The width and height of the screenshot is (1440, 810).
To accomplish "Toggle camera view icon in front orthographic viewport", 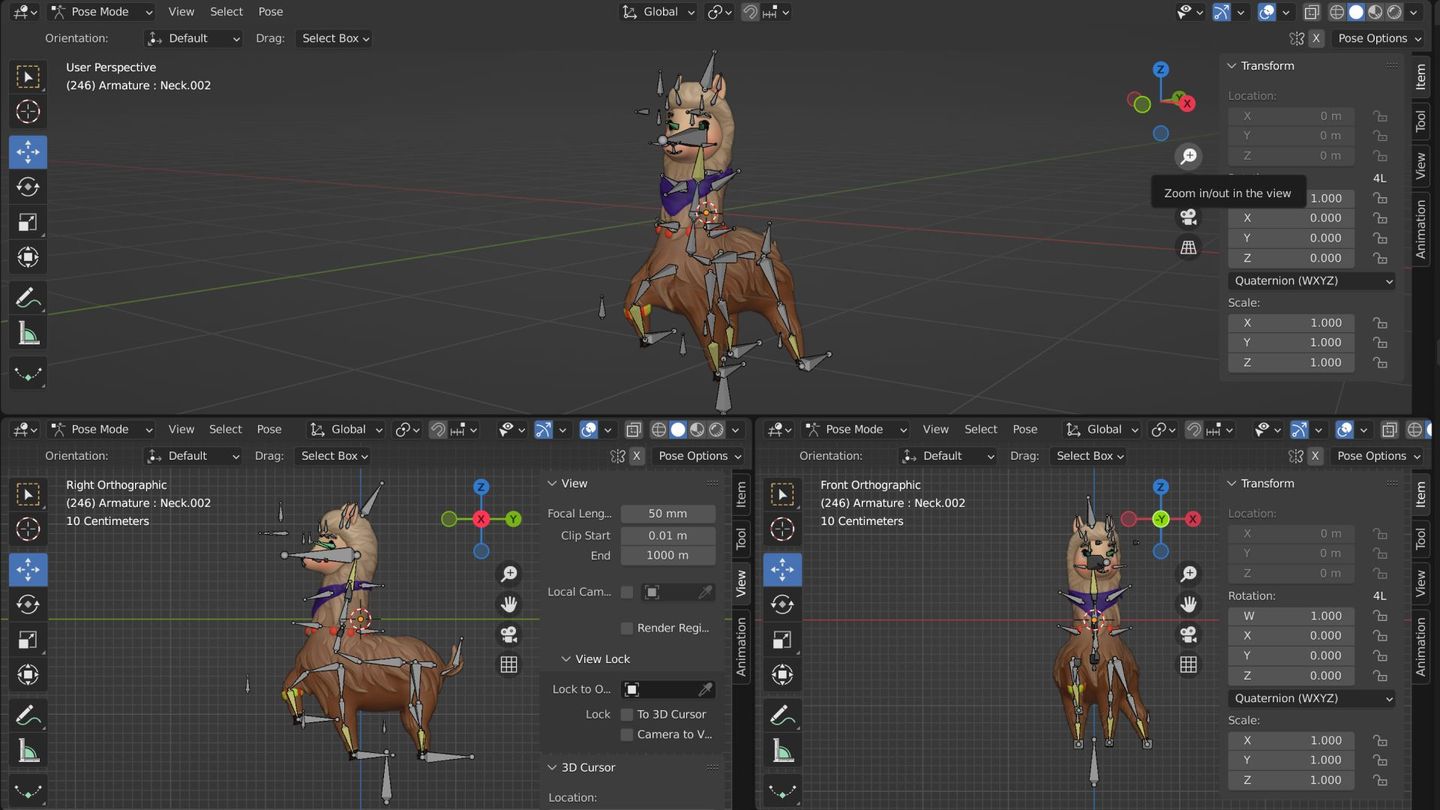I will tap(1188, 634).
